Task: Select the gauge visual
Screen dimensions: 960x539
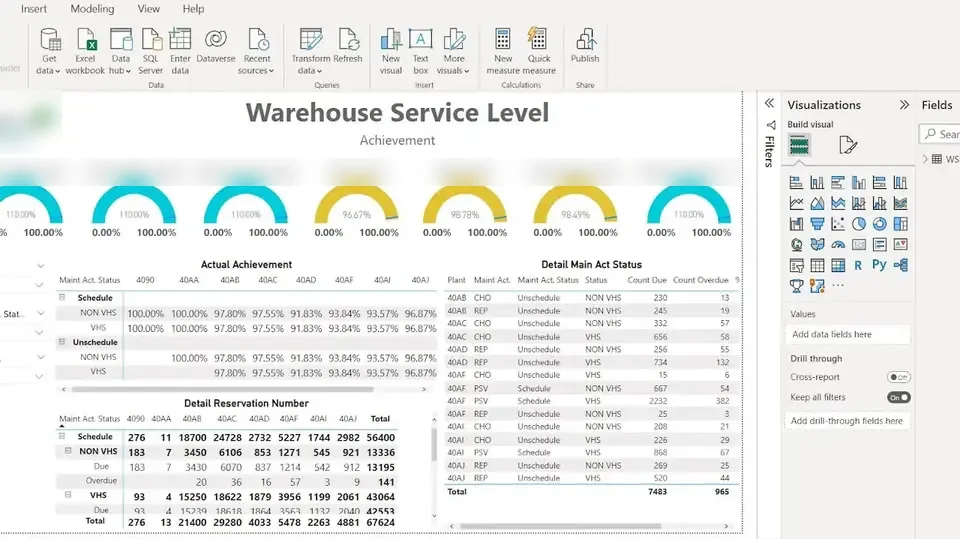Action: (838, 245)
